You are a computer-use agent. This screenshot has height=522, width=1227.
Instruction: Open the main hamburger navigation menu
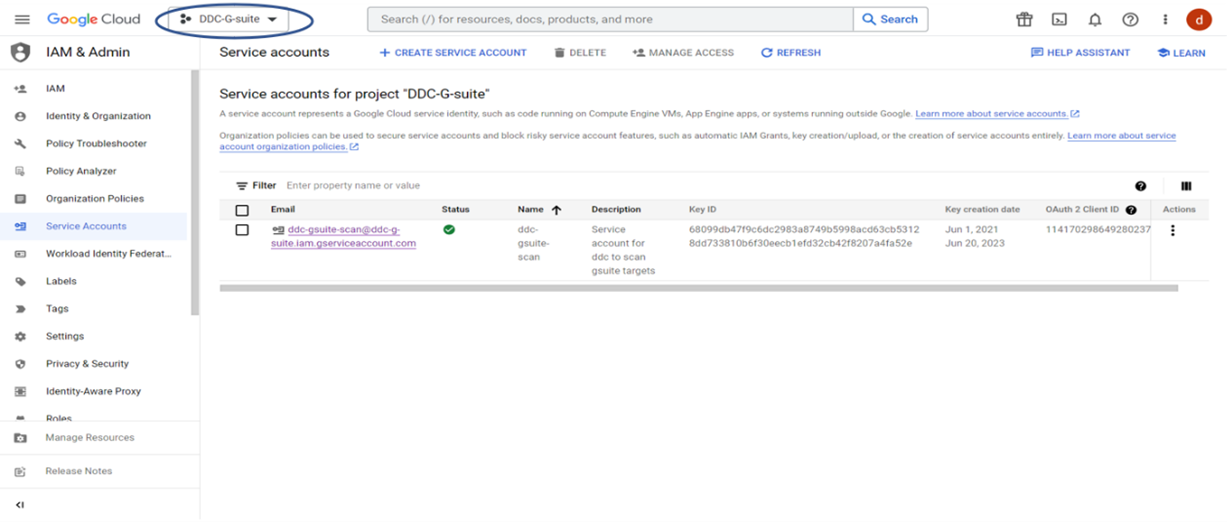click(22, 19)
